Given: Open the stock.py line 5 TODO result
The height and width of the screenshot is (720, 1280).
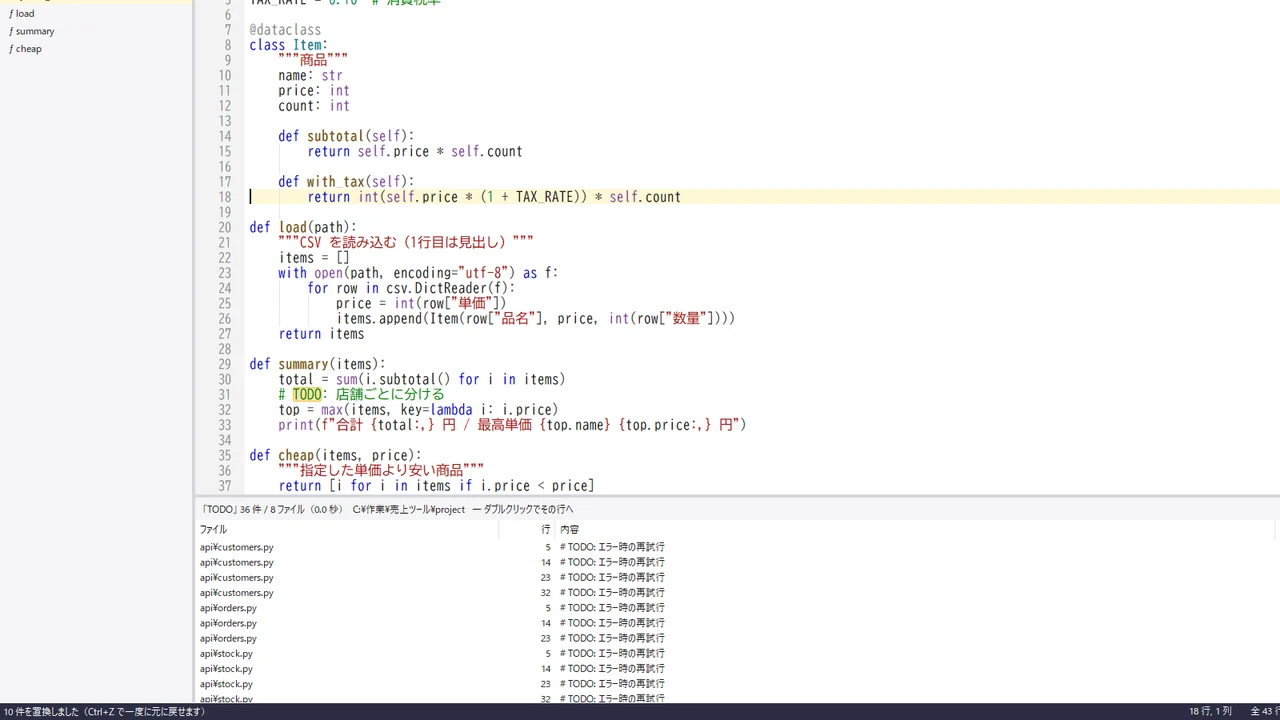Looking at the screenshot, I should click(737, 654).
